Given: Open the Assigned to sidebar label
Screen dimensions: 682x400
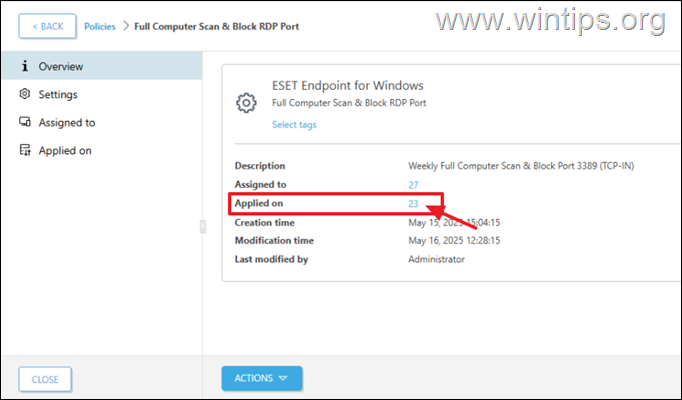Looking at the screenshot, I should (67, 123).
